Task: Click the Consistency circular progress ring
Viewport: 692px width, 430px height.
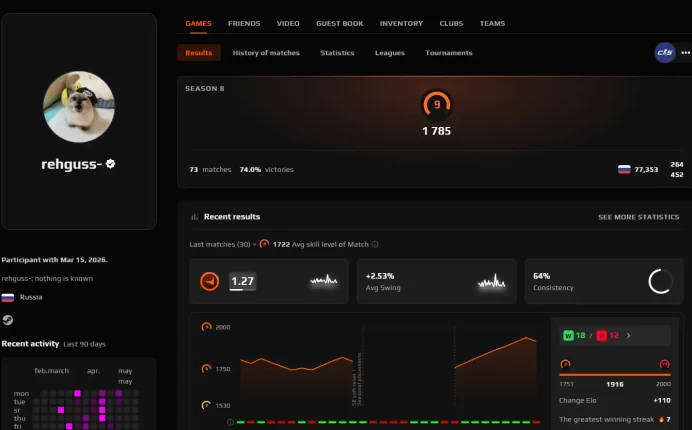Action: coord(660,281)
